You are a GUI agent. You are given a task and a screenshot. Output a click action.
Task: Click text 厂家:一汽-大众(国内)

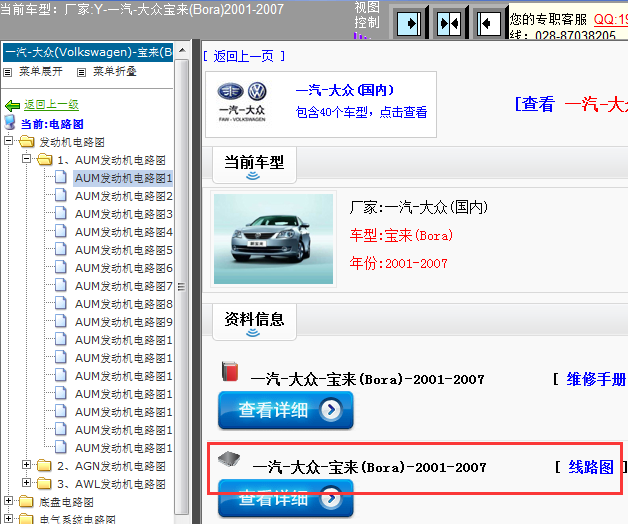click(419, 207)
